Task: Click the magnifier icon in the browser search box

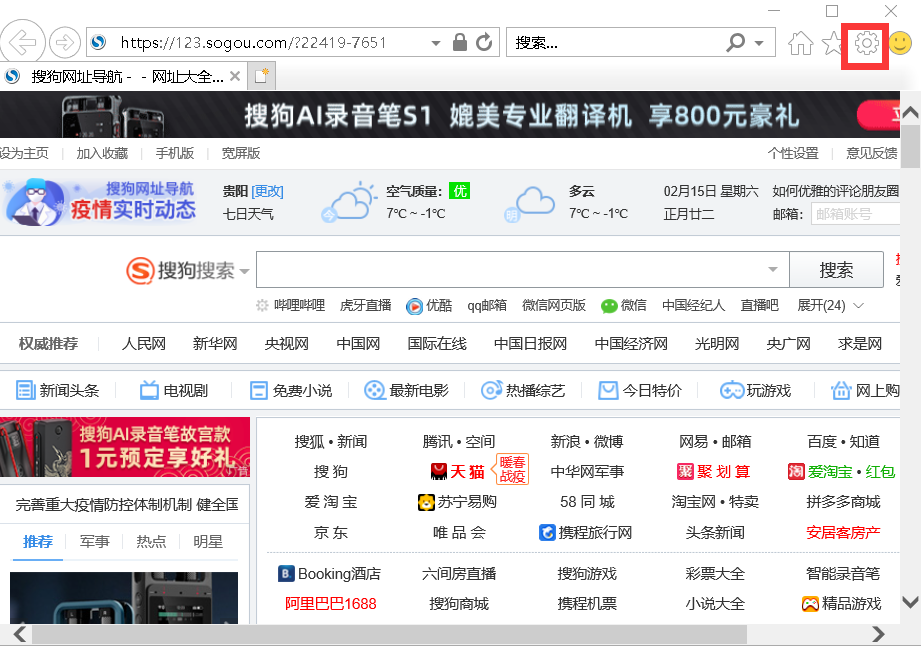Action: click(736, 43)
